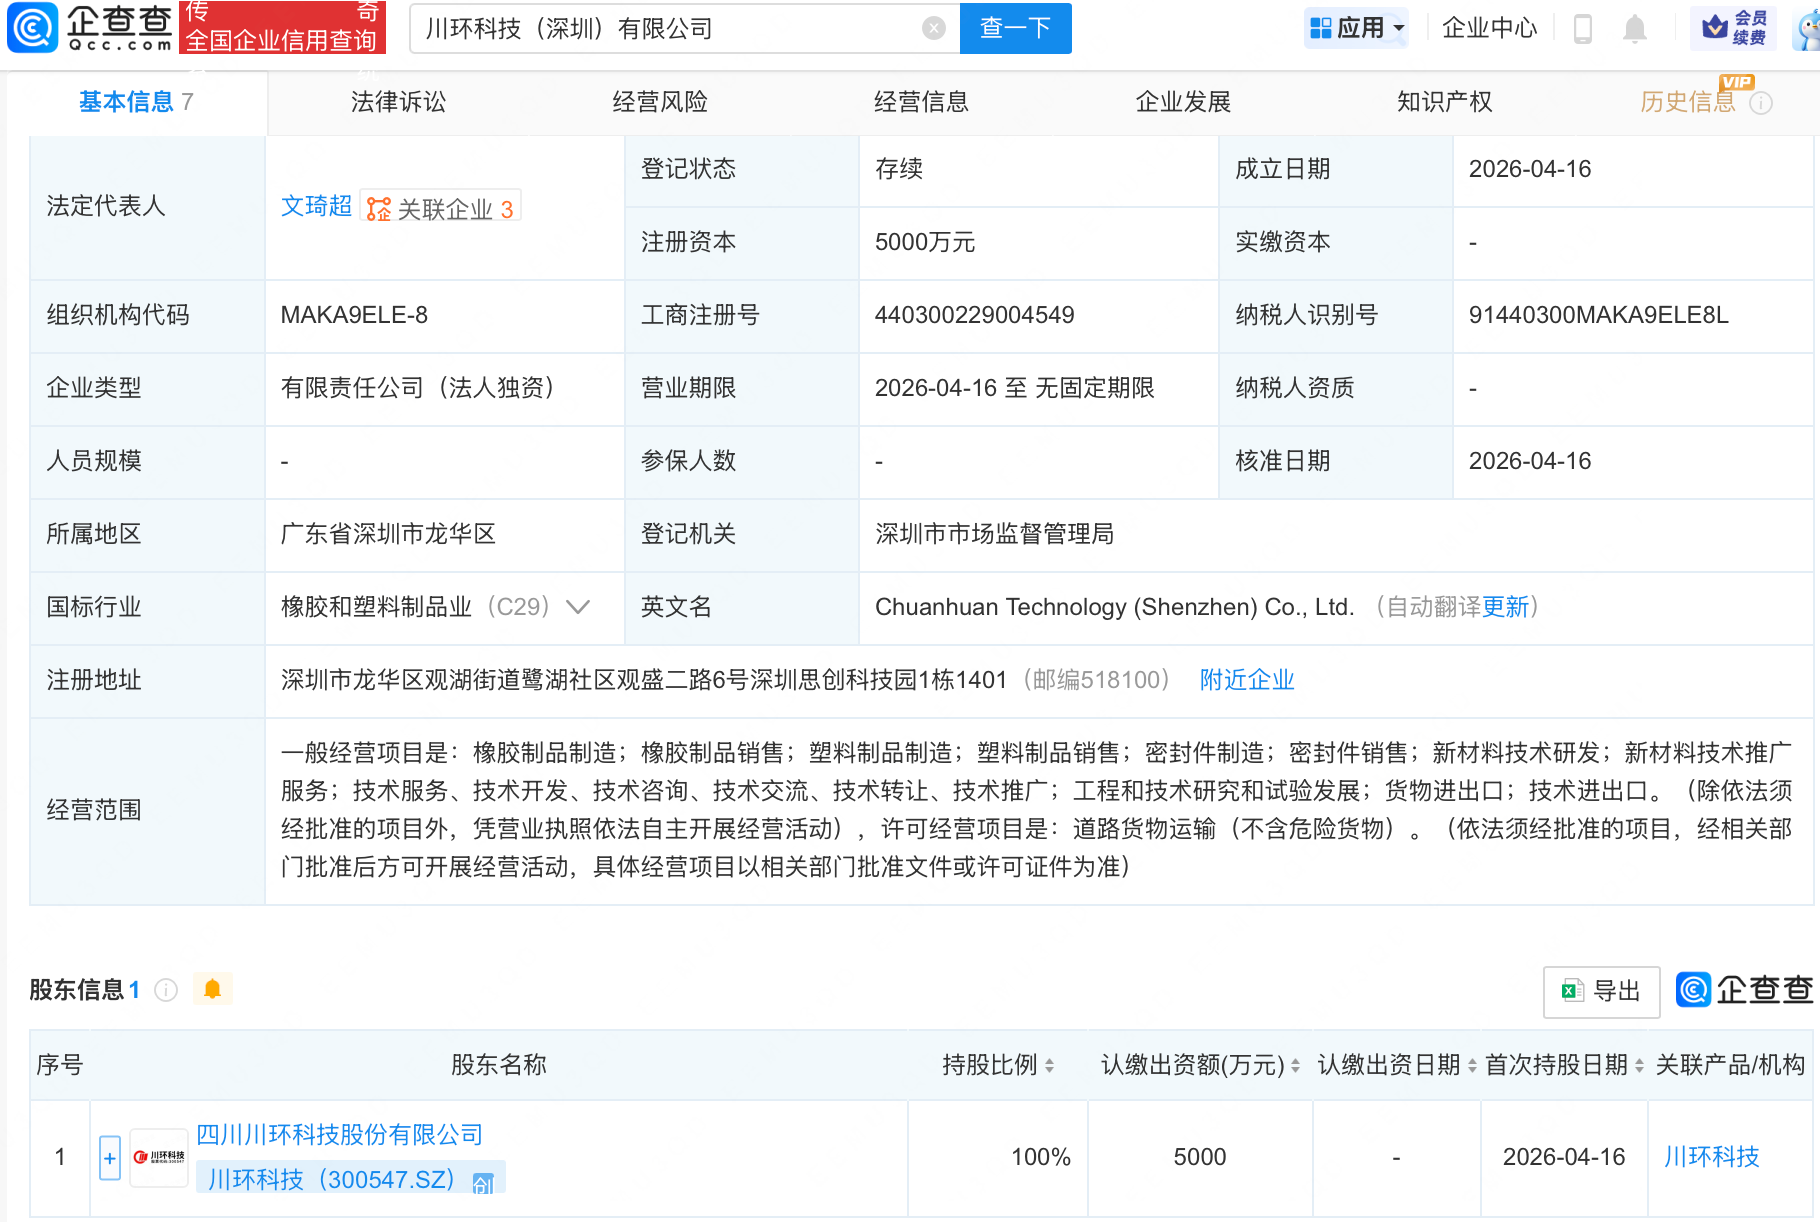Open the 知识产权 tab
The height and width of the screenshot is (1222, 1820).
click(1444, 101)
